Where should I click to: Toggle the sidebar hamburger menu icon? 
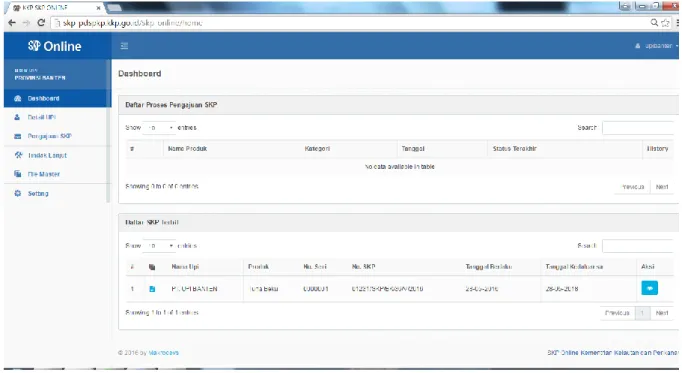(x=124, y=46)
